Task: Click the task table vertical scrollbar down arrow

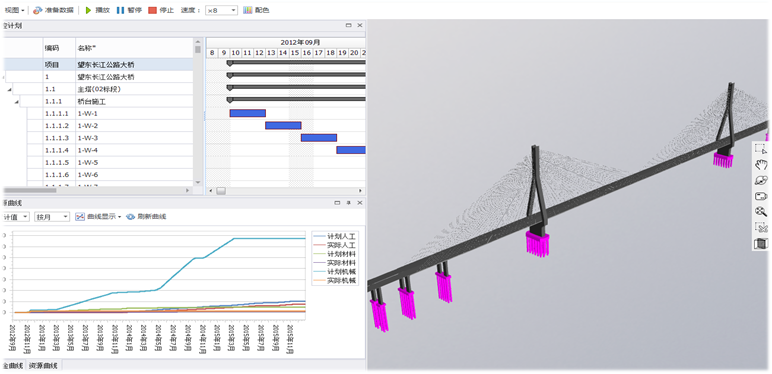Action: (x=198, y=183)
